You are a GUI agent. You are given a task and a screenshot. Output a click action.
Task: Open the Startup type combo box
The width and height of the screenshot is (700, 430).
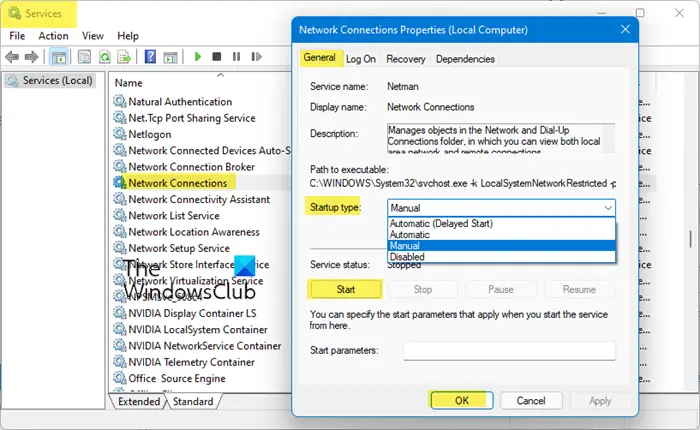pyautogui.click(x=501, y=208)
